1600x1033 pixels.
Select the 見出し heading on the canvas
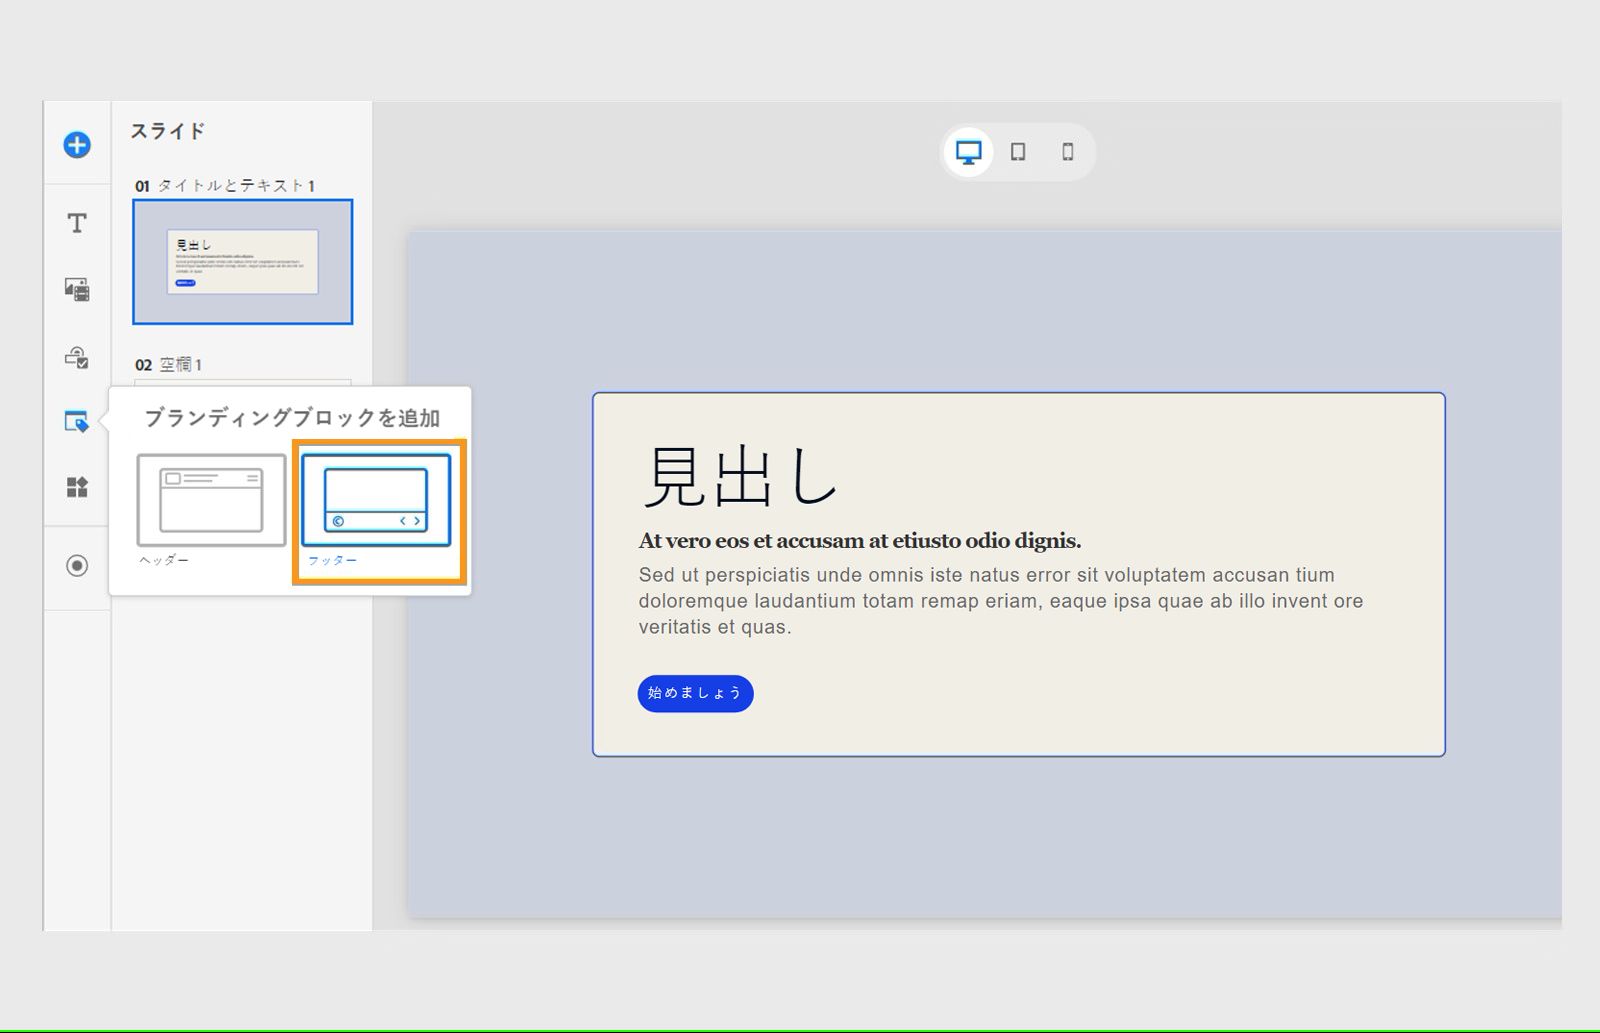(740, 479)
